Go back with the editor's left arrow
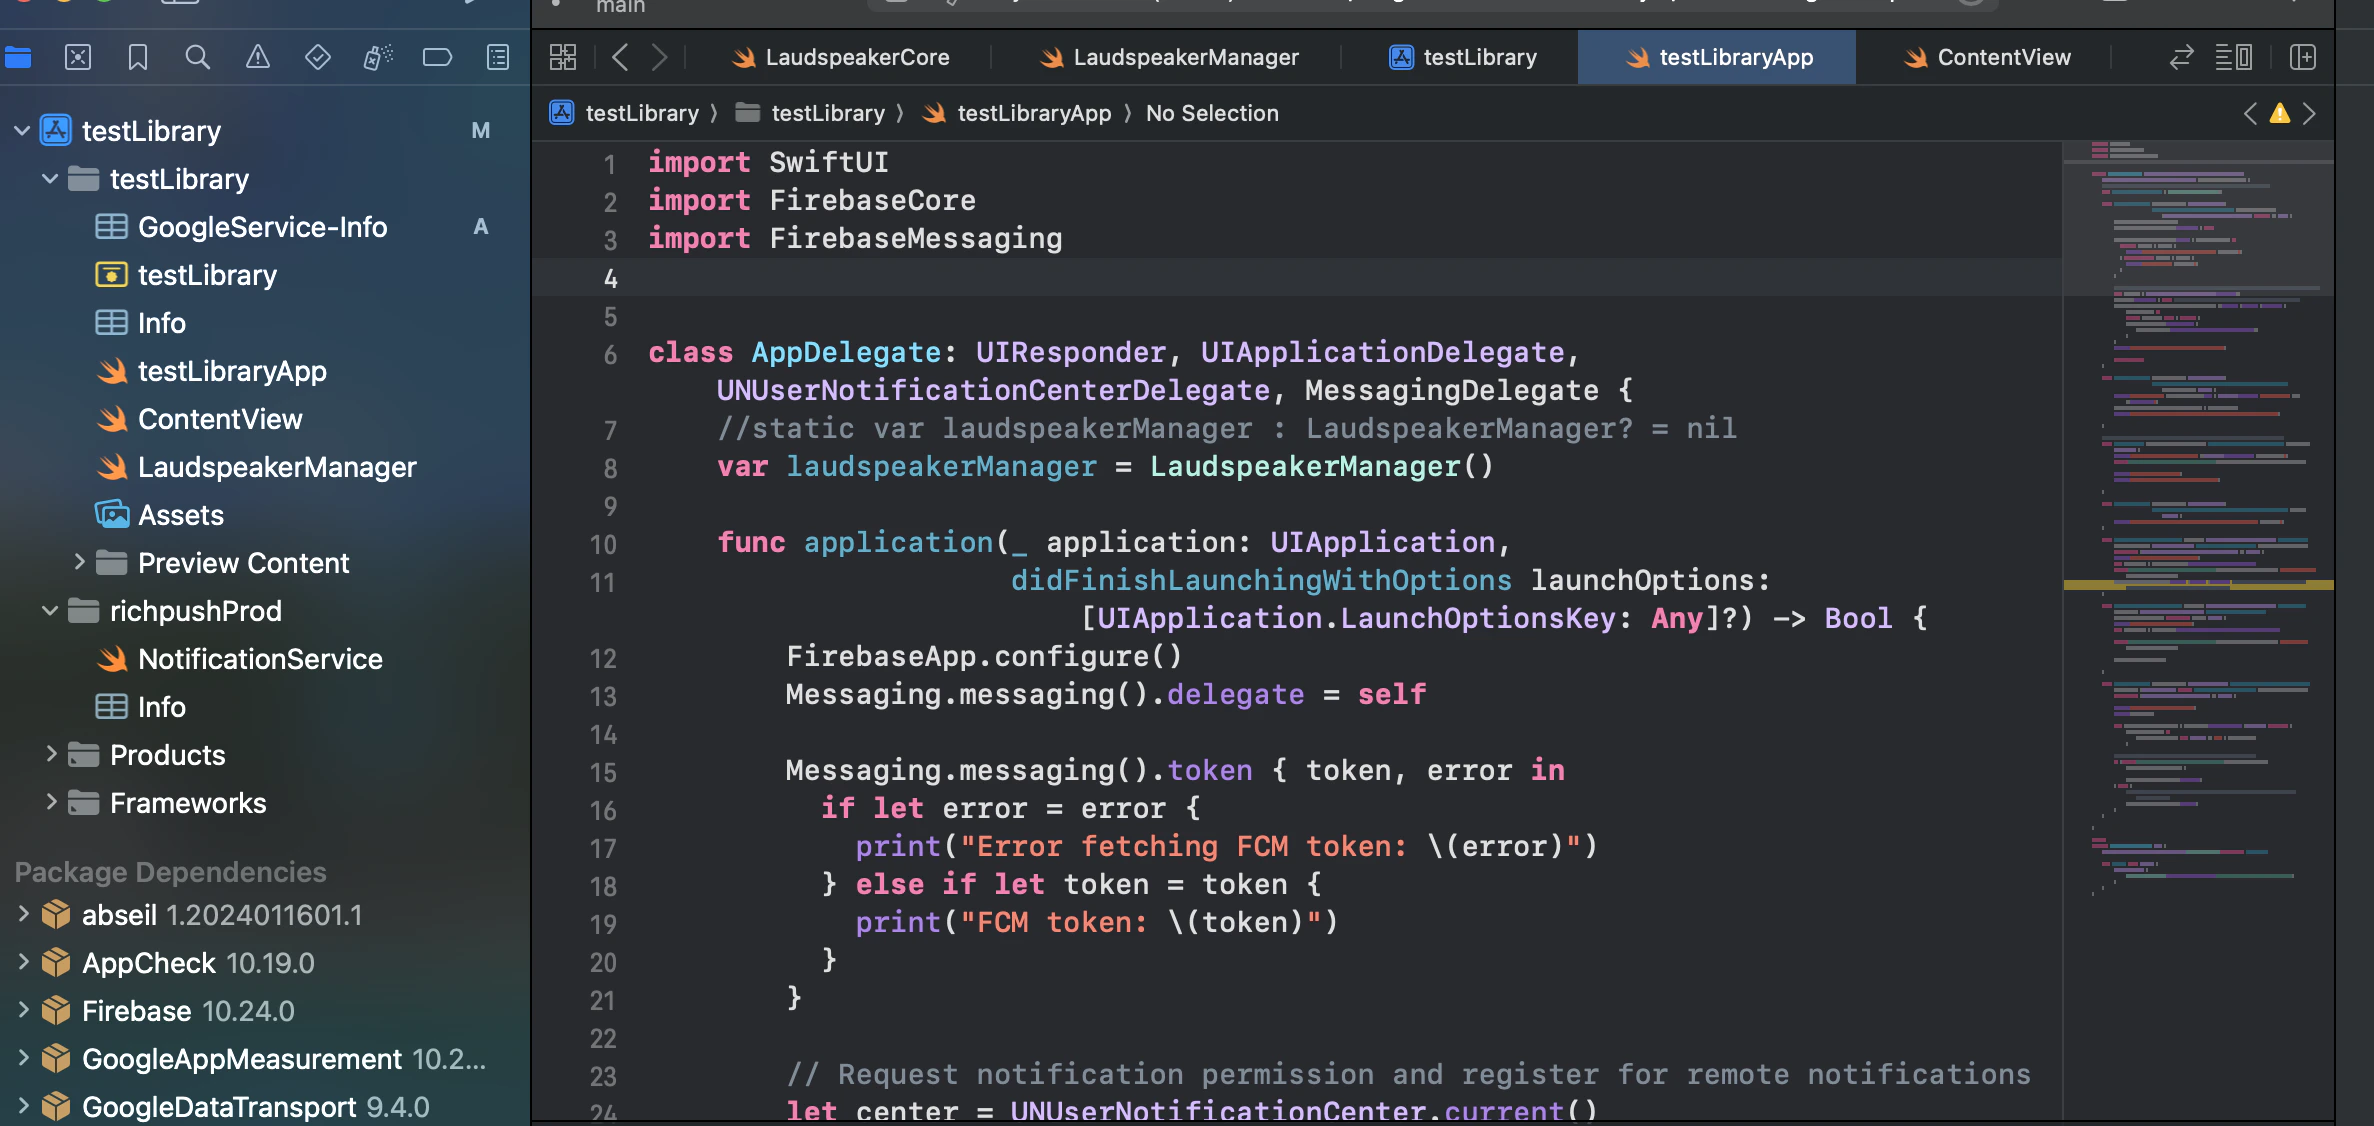This screenshot has width=2374, height=1126. click(x=620, y=57)
